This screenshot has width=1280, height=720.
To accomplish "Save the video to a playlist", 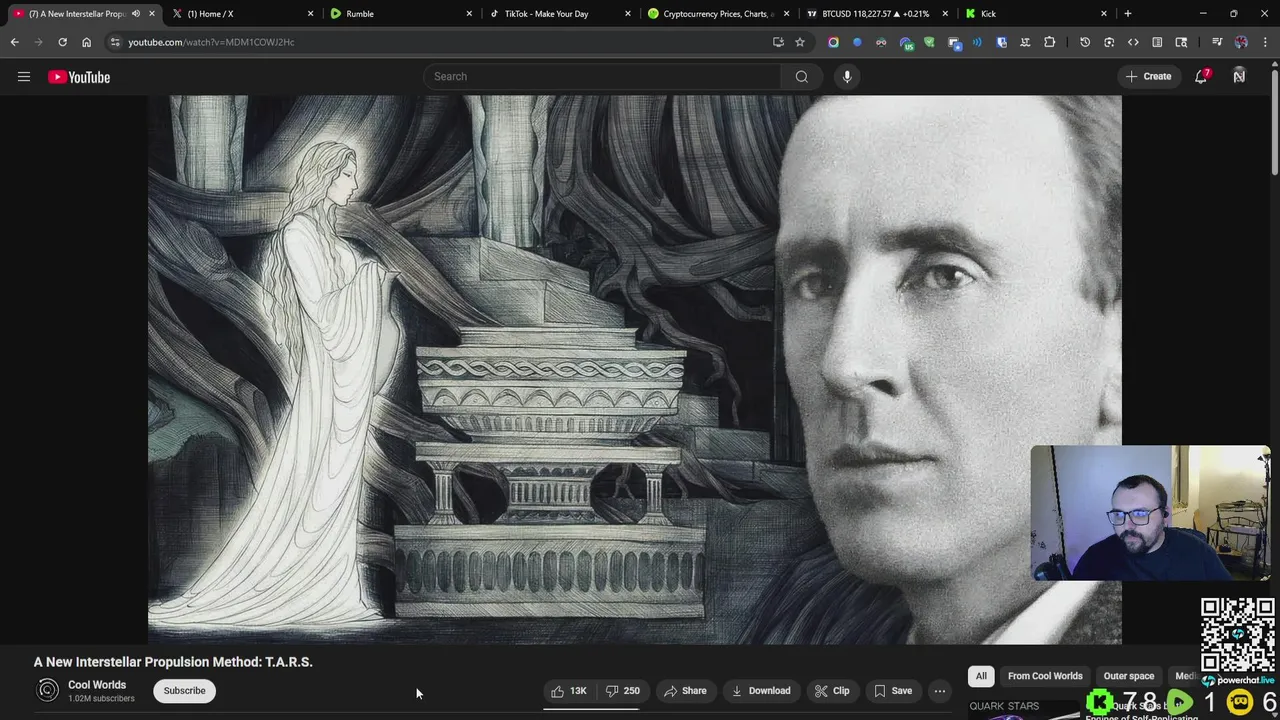I will point(893,691).
